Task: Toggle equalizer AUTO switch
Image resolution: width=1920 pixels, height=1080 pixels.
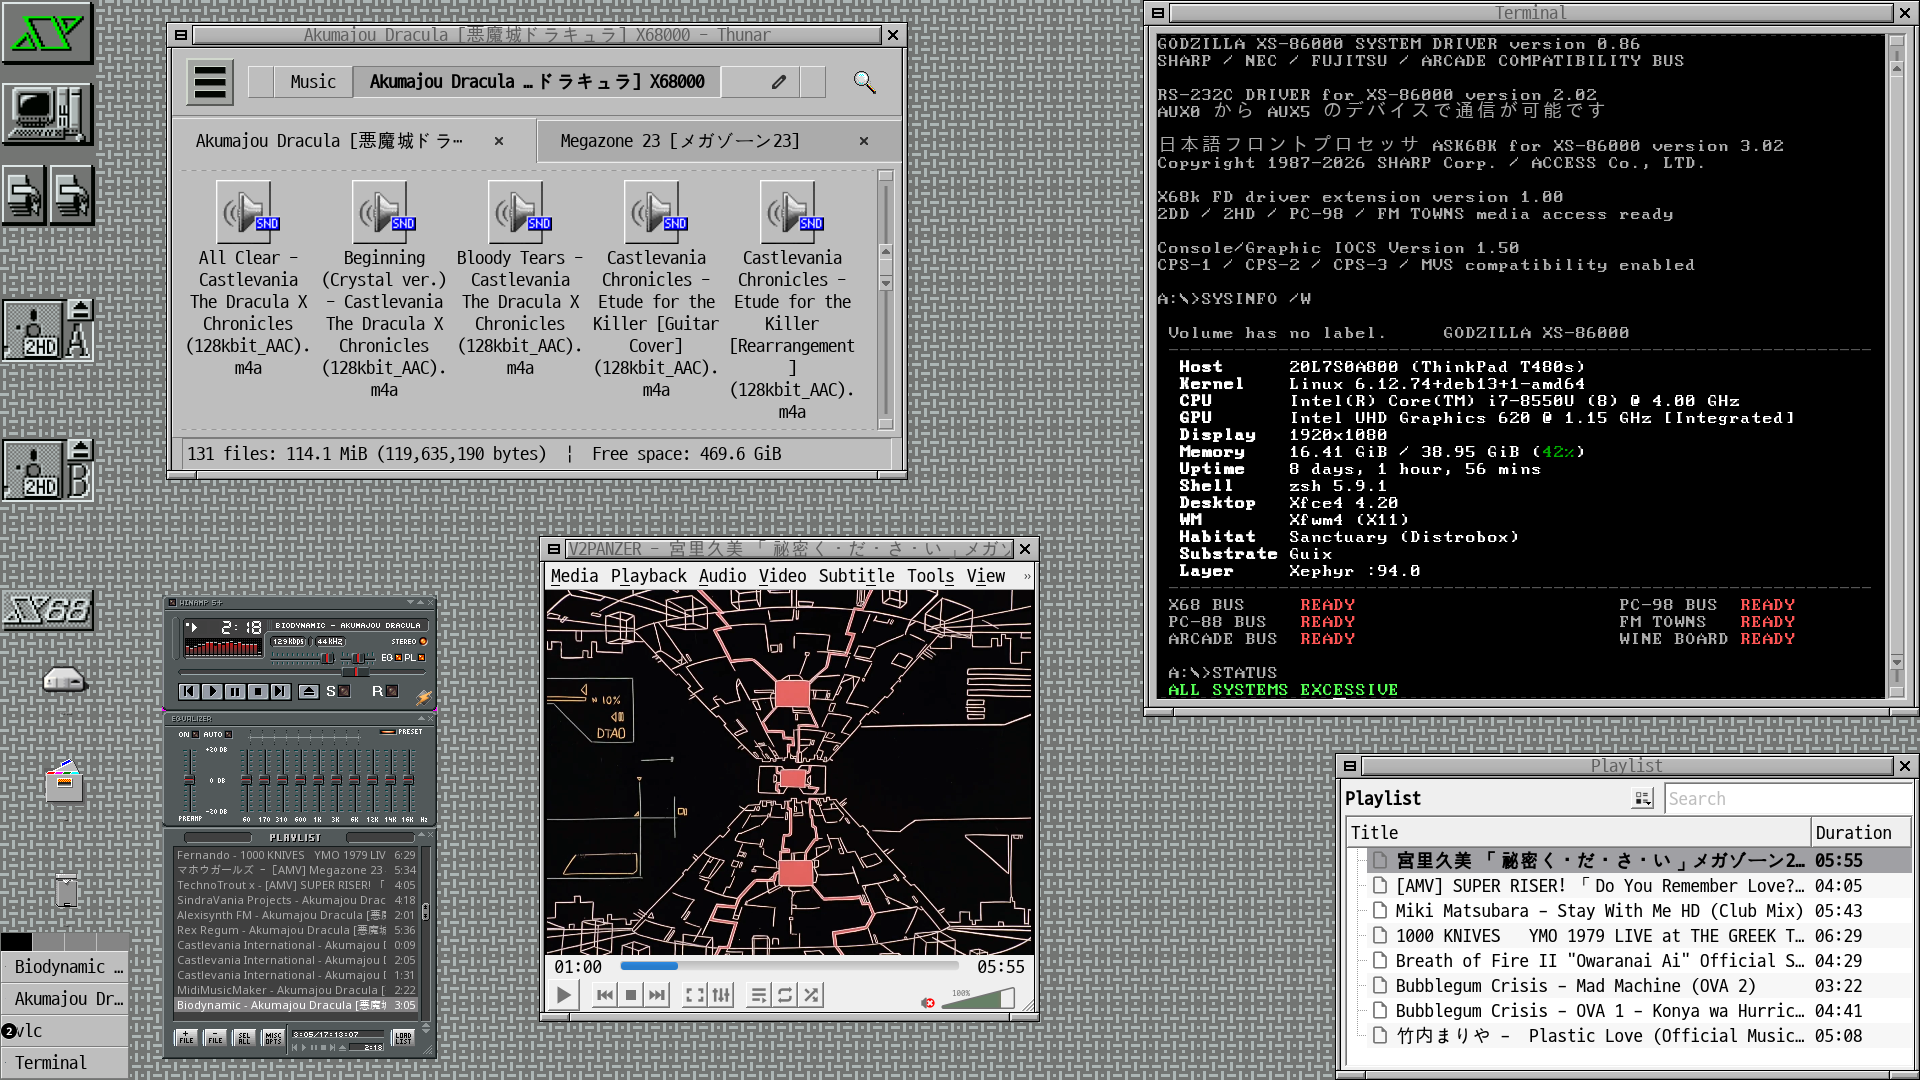Action: (x=217, y=734)
